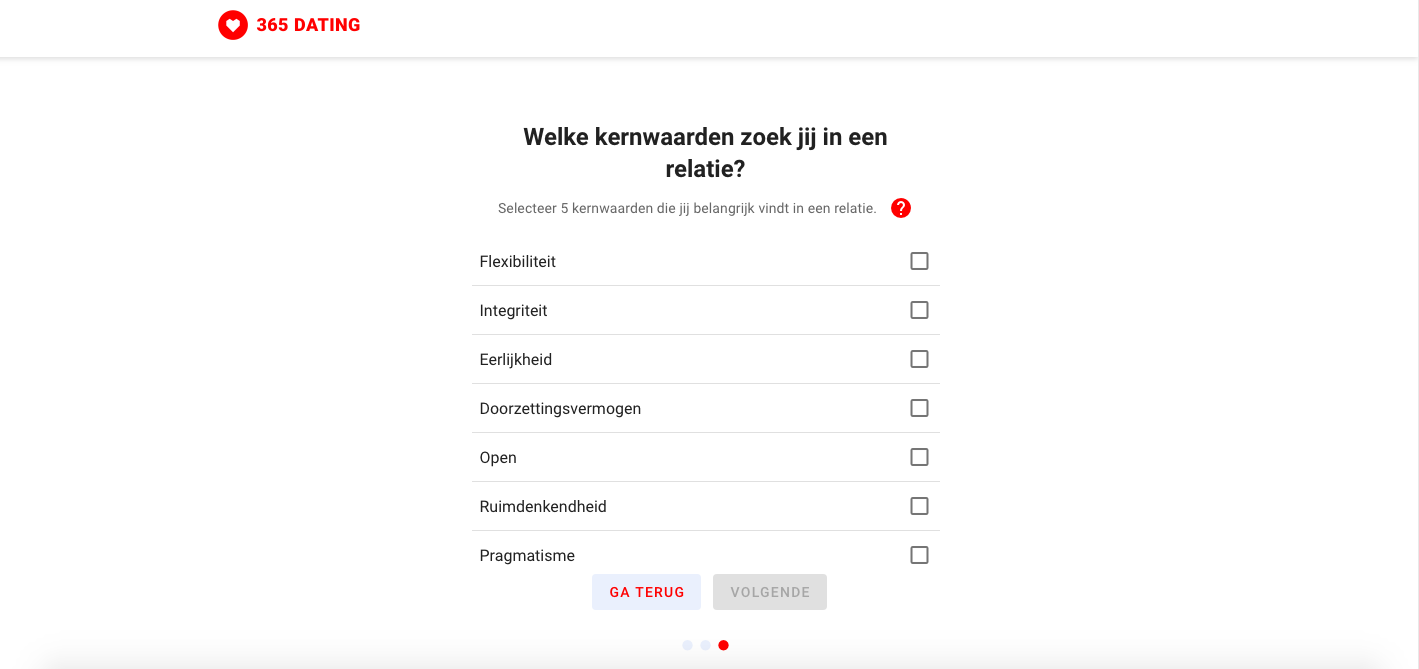Image resolution: width=1419 pixels, height=669 pixels.
Task: Click the Doorzettingsvermogen row label
Action: 560,409
